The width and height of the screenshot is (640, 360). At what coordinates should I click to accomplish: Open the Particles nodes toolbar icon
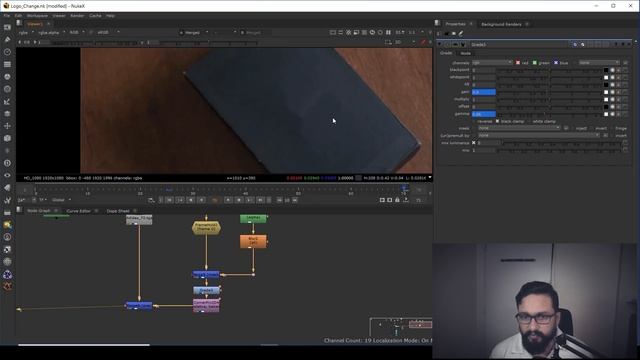coord(7,151)
